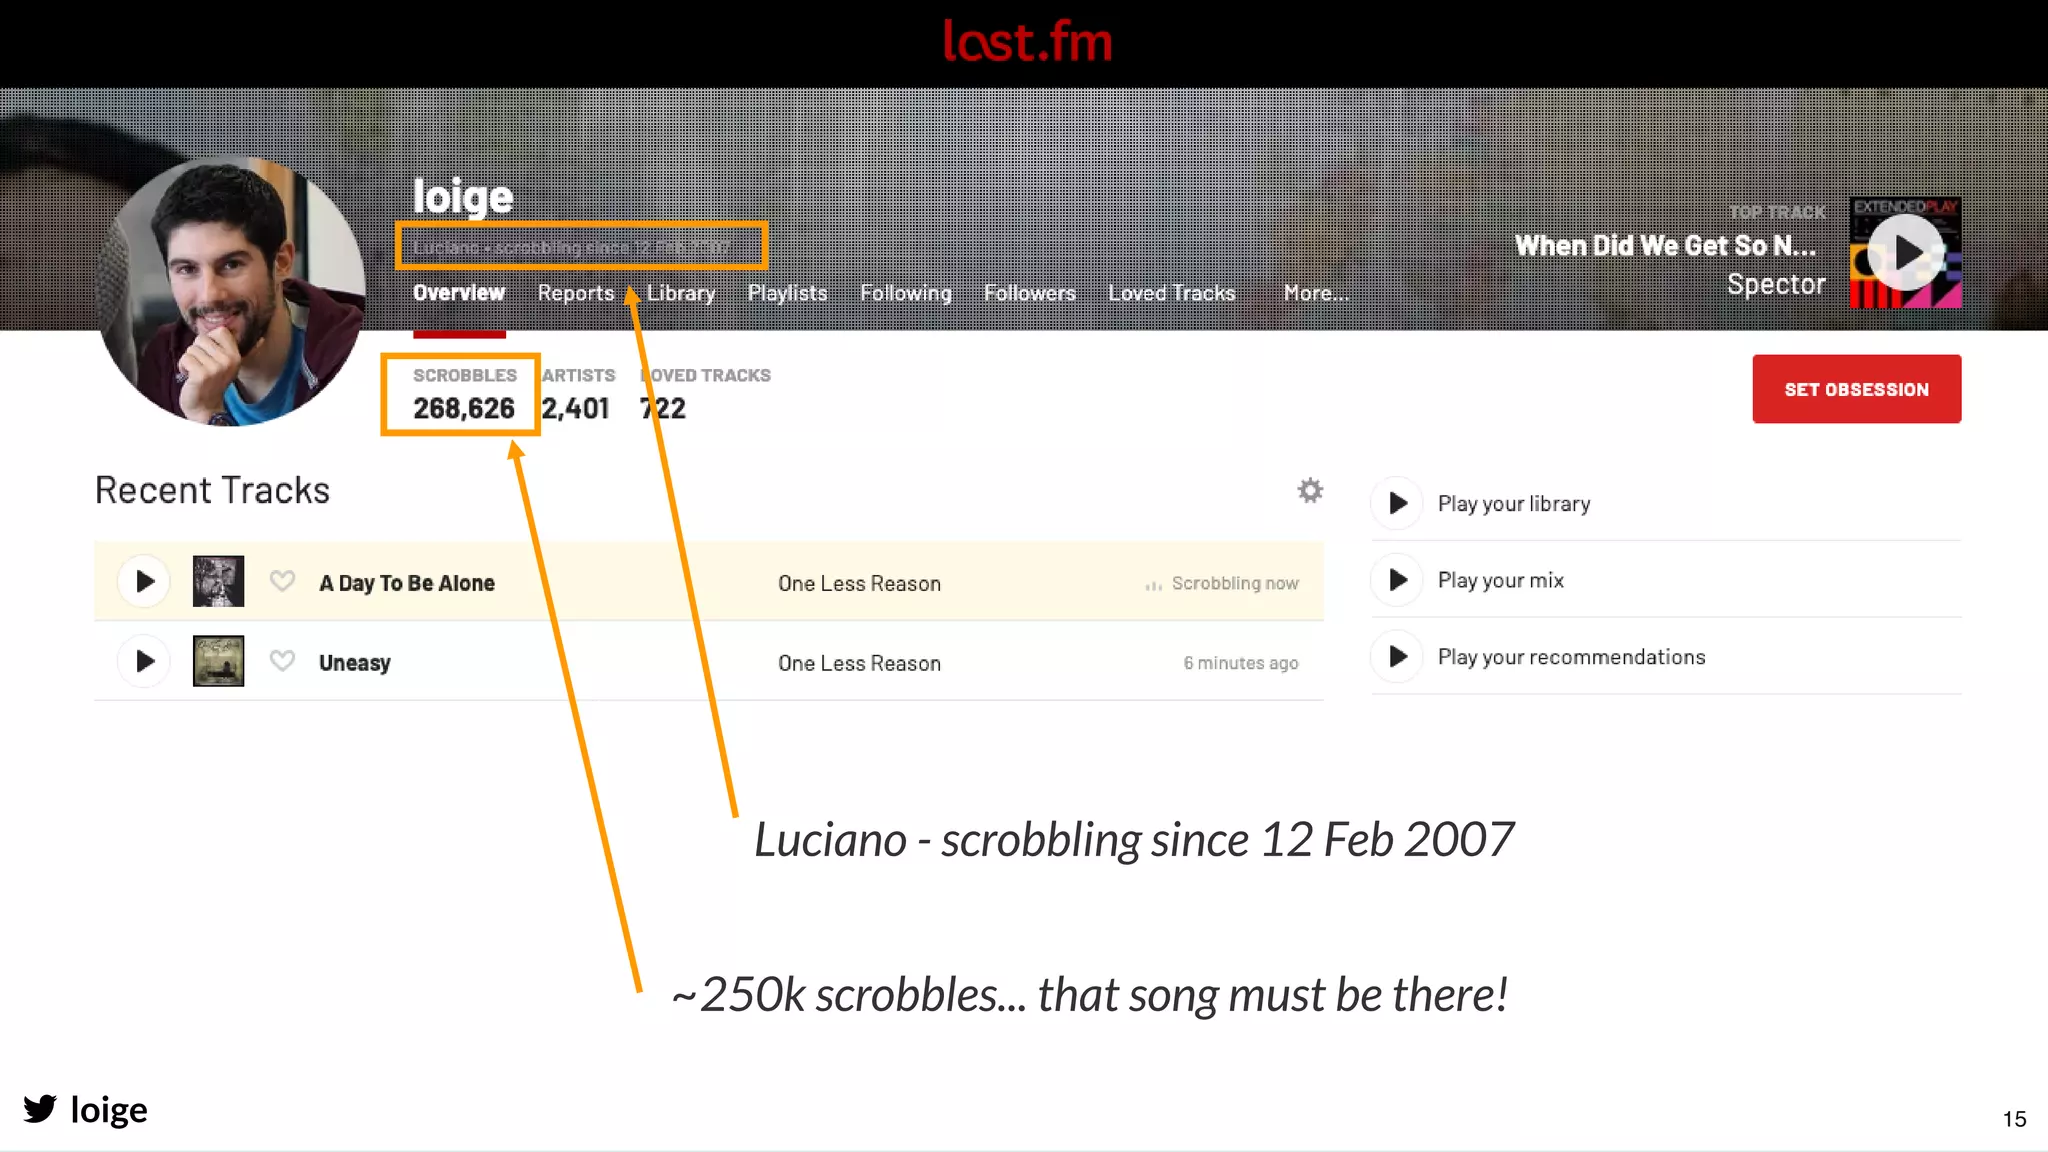Play the track A Day To Be Alone
The height and width of the screenshot is (1152, 2048).
coord(145,582)
